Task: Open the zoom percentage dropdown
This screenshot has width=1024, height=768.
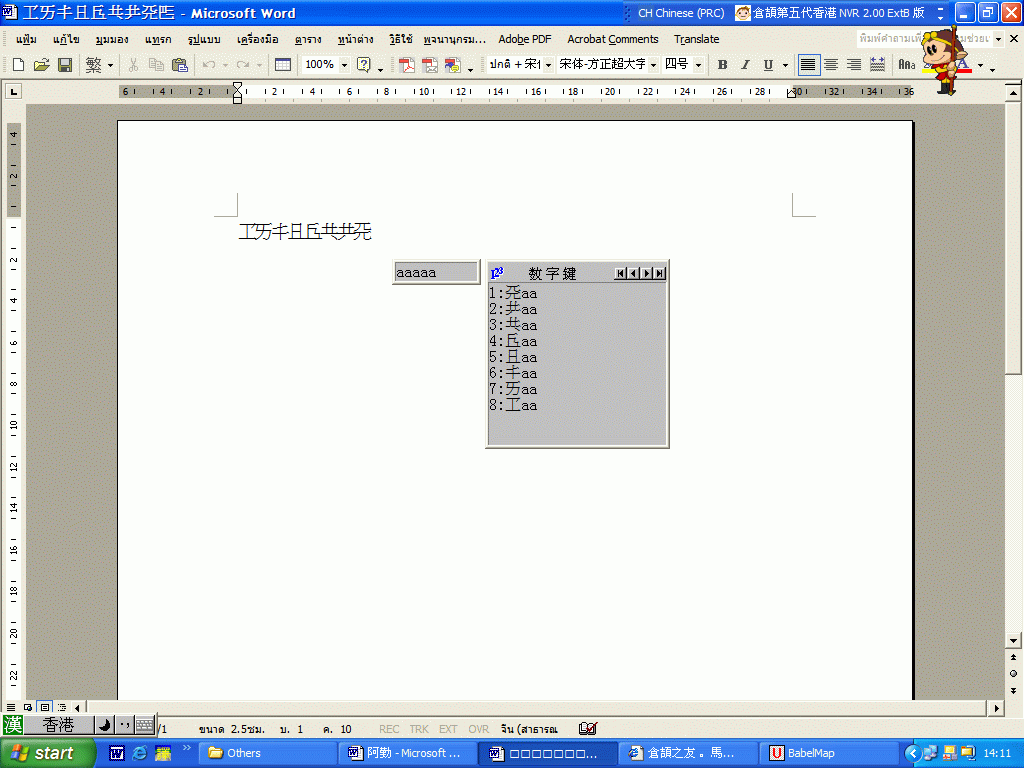Action: pyautogui.click(x=345, y=65)
